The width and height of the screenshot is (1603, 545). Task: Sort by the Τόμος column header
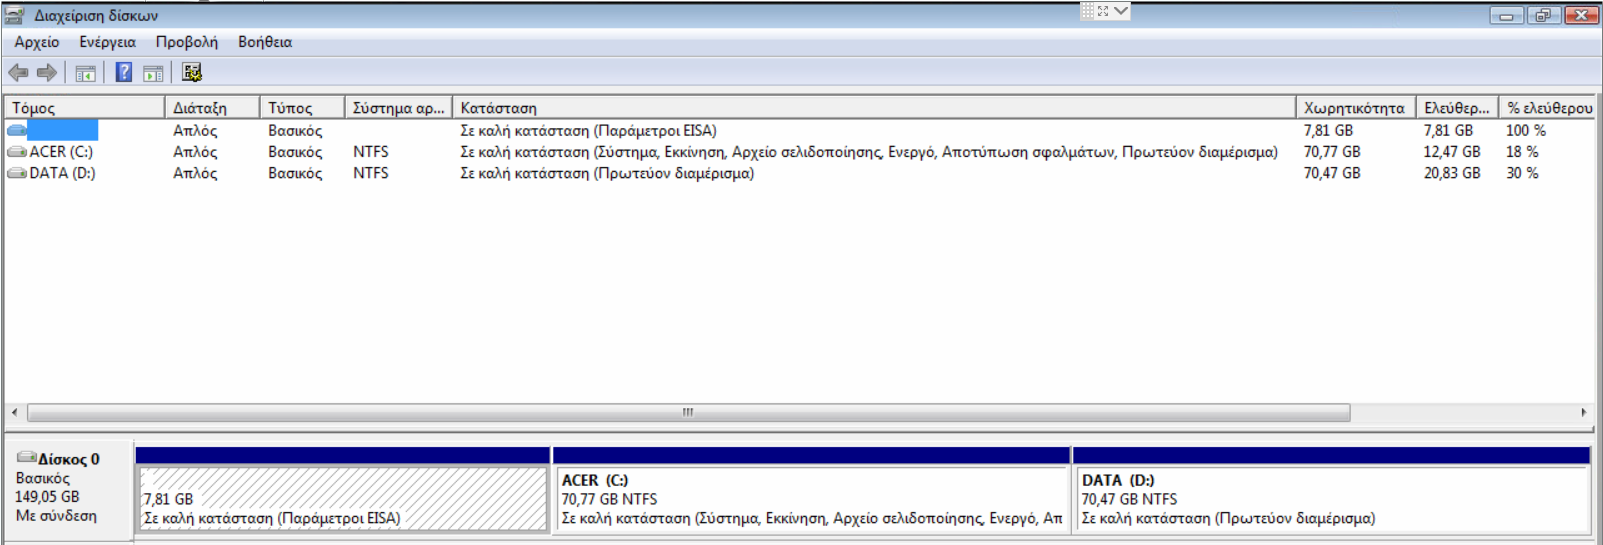(x=85, y=108)
